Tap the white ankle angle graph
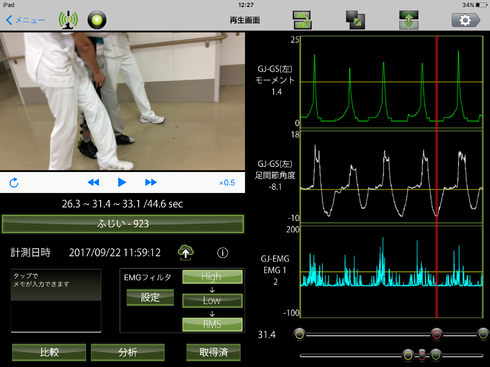Image resolution: width=490 pixels, height=367 pixels. 392,177
